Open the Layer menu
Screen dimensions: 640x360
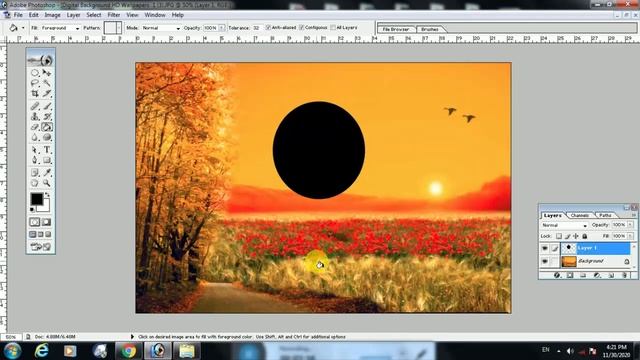click(73, 15)
